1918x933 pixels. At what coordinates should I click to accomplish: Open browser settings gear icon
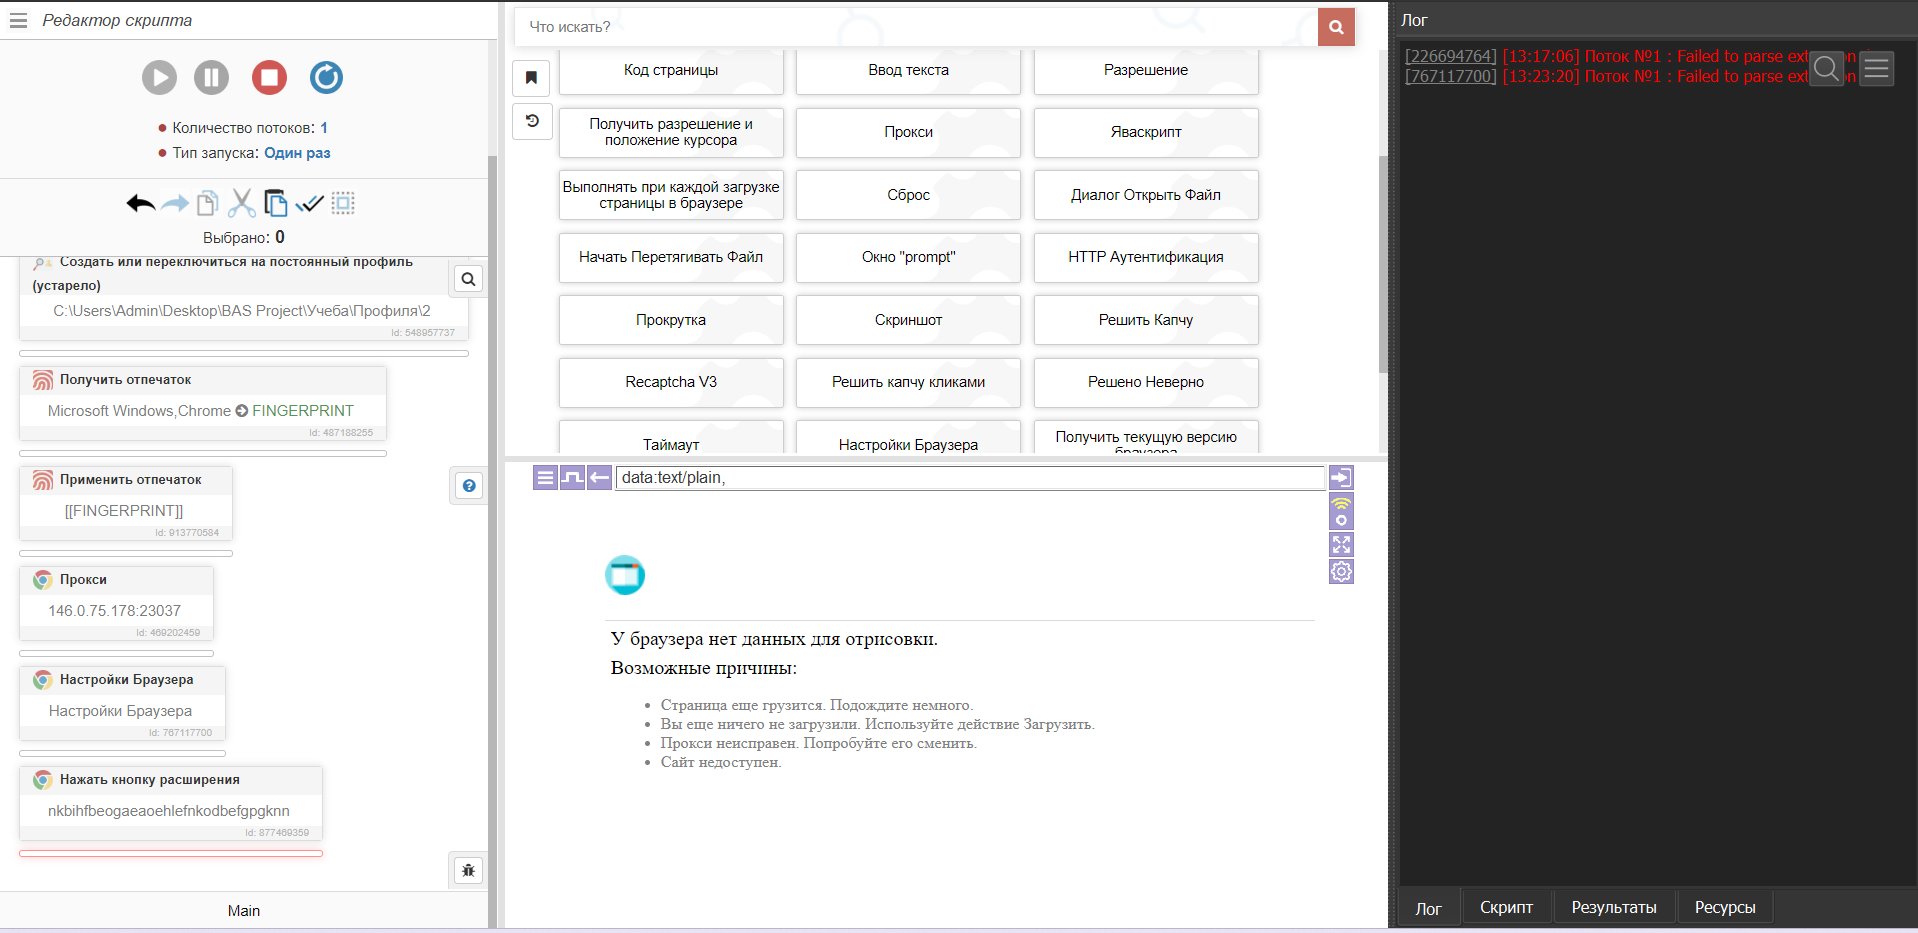click(1341, 572)
